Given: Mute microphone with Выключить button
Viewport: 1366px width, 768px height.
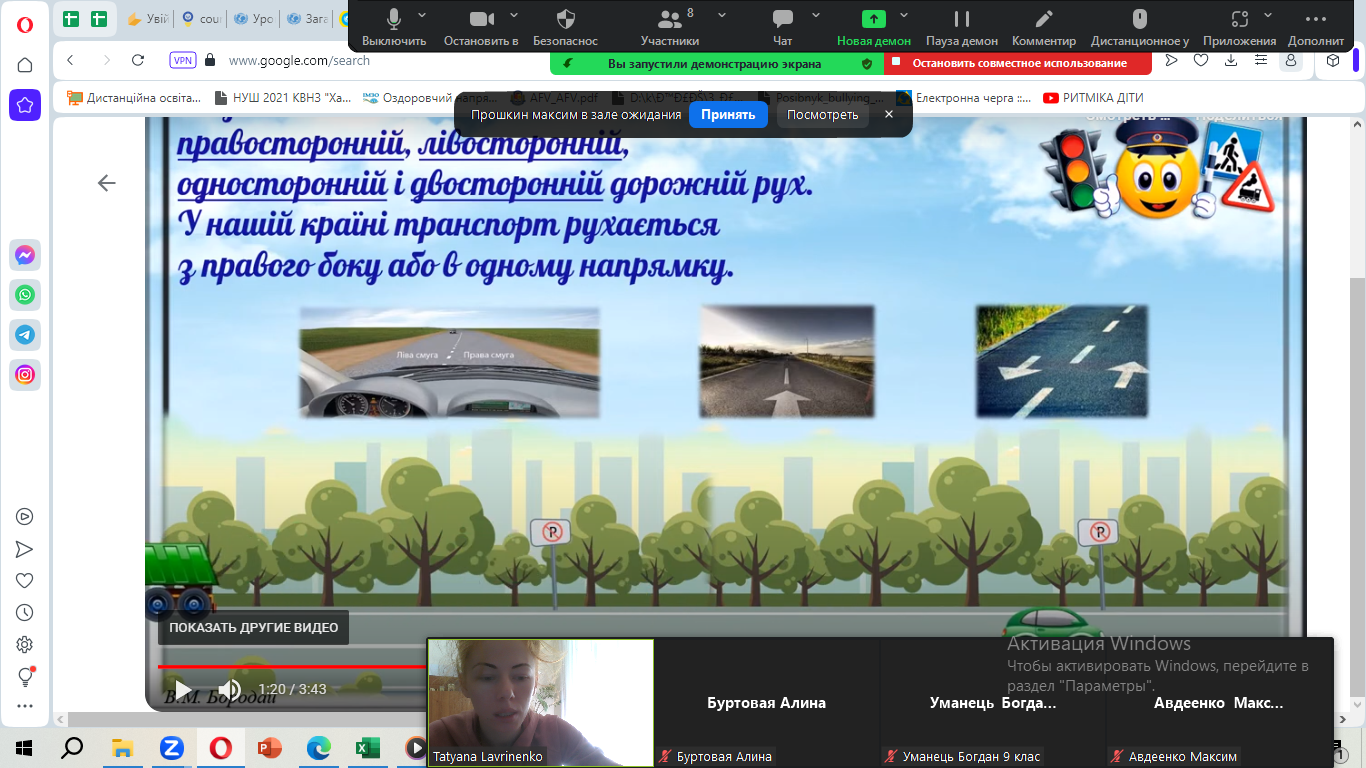Looking at the screenshot, I should click(x=394, y=27).
